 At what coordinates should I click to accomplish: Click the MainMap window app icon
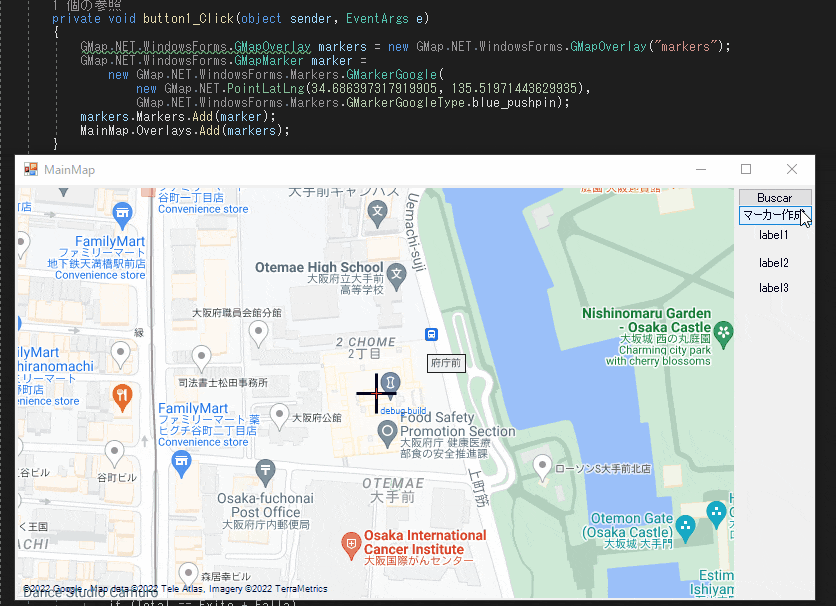coord(31,169)
